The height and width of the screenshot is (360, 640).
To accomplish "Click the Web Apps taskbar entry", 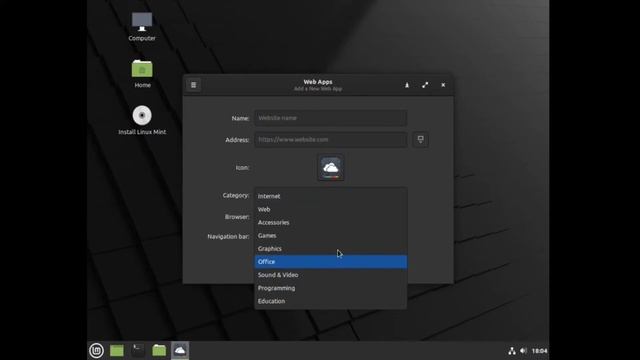I will 180,350.
